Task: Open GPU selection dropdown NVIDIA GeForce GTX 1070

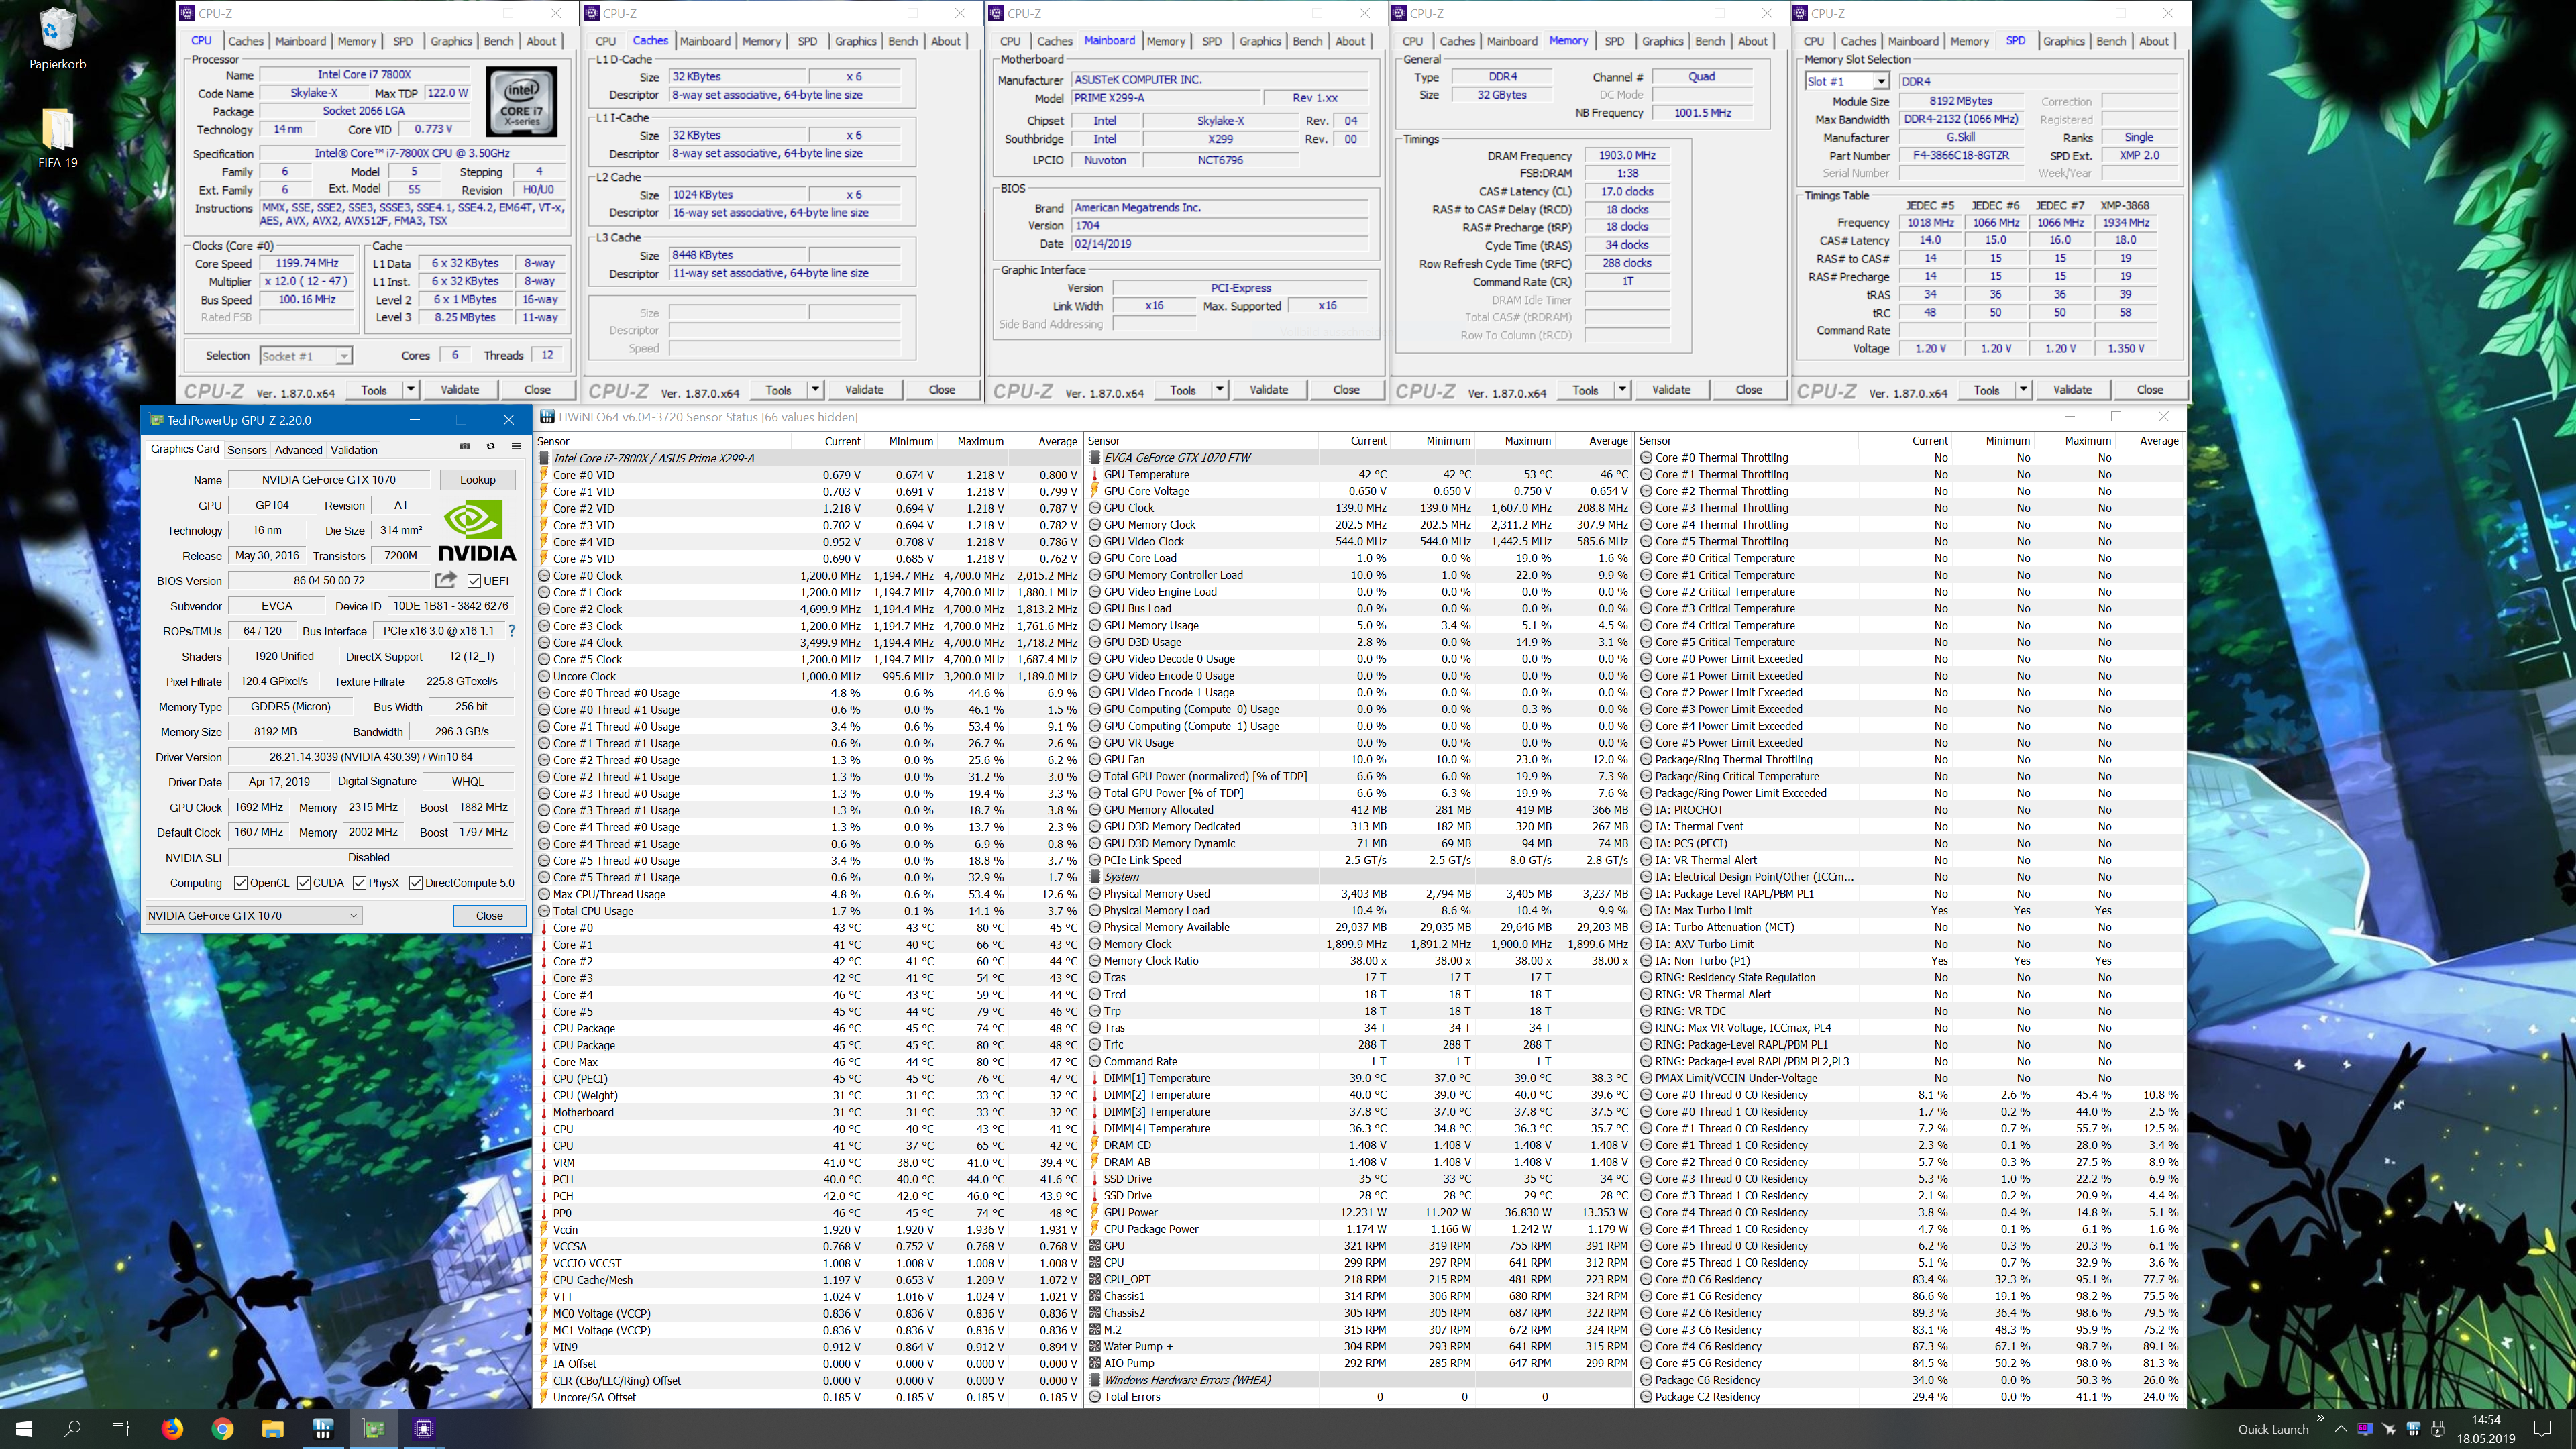Action: coord(253,916)
